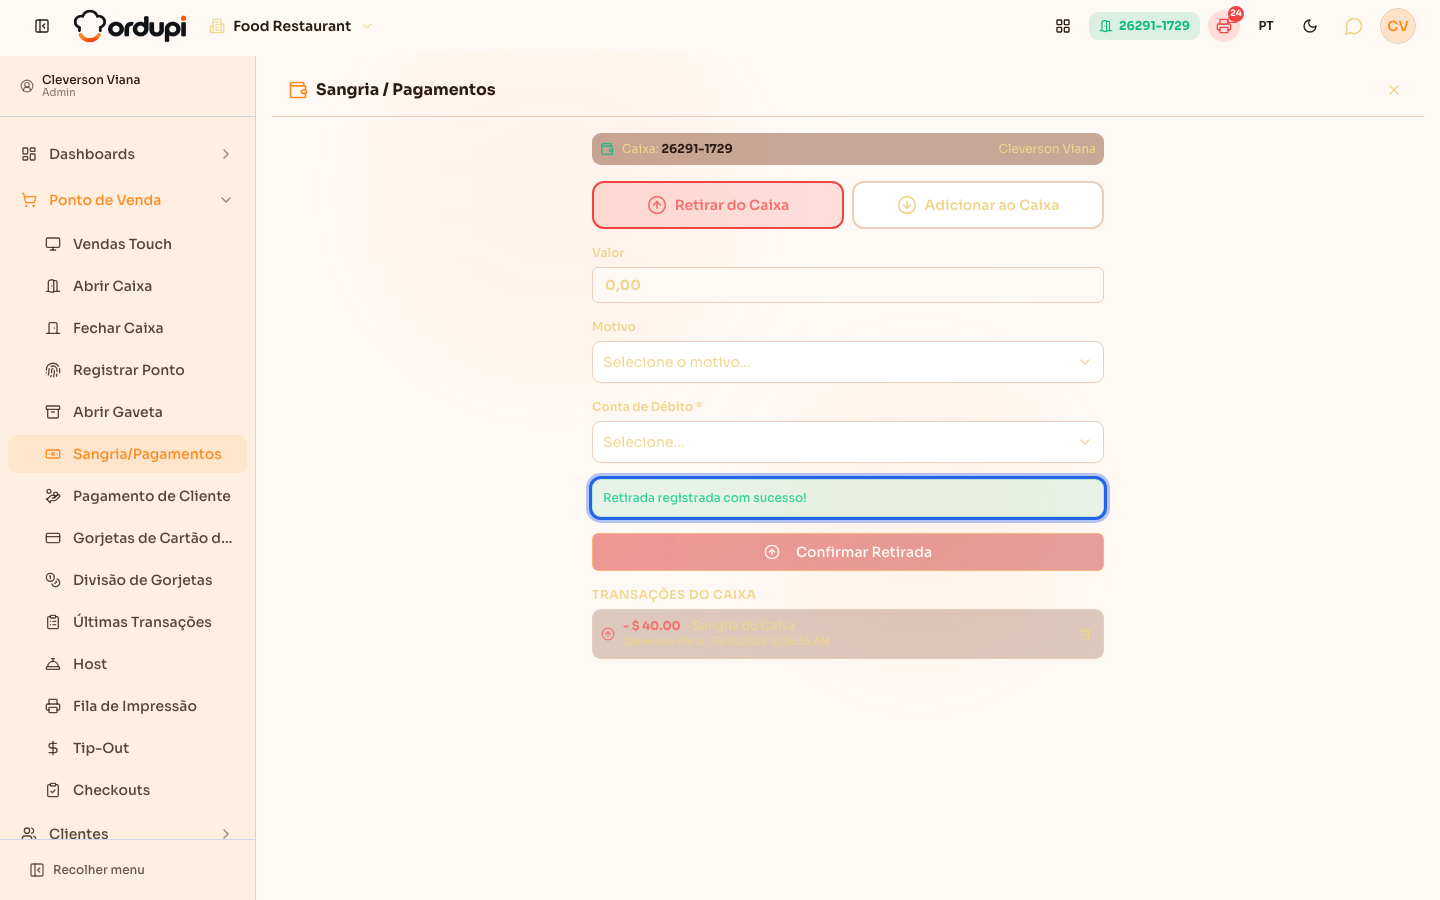Open the Motivo dropdown
This screenshot has height=900, width=1440.
848,362
